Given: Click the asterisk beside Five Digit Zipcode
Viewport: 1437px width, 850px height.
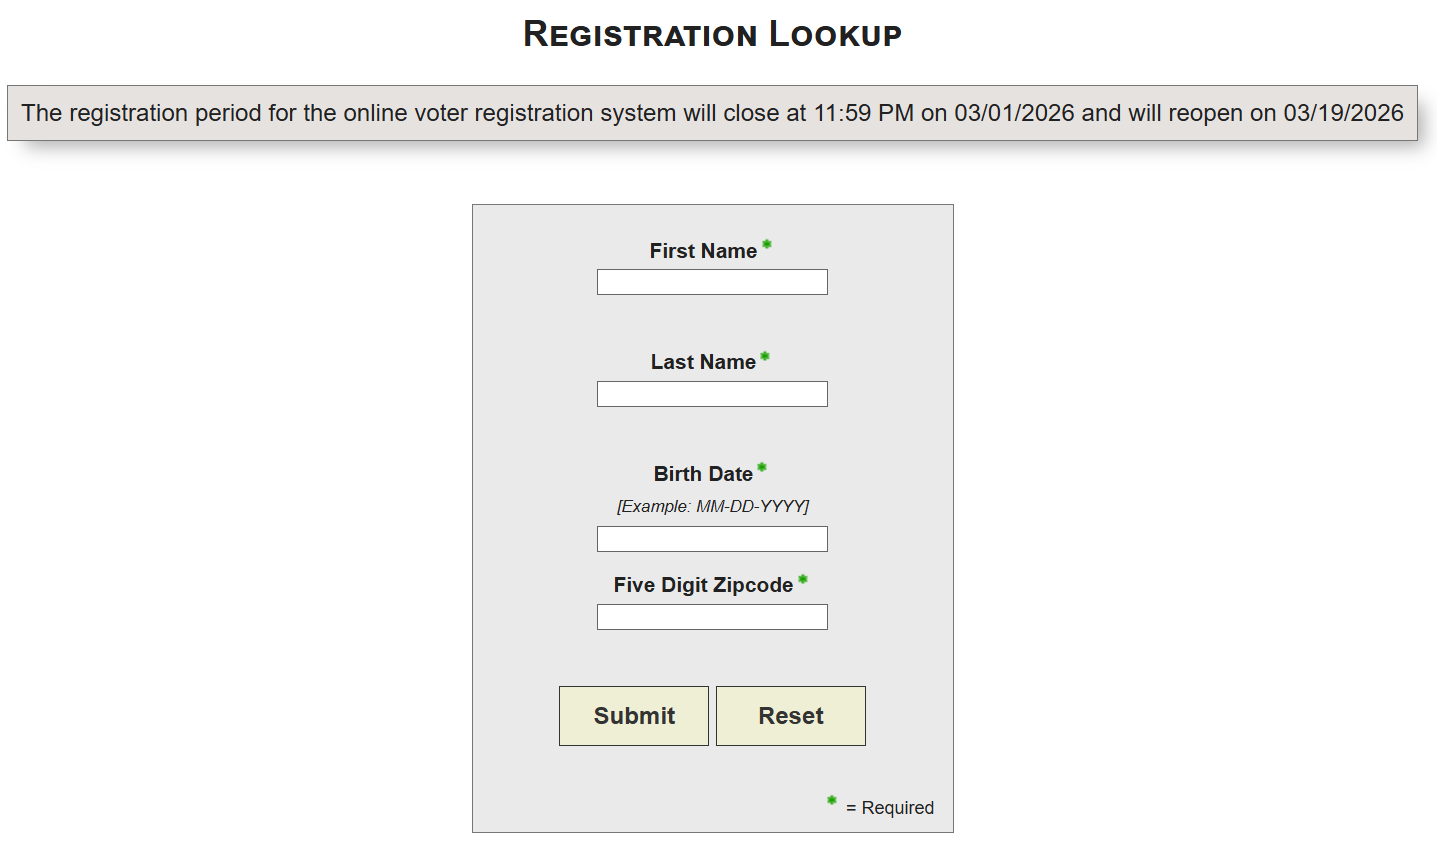Looking at the screenshot, I should 803,579.
